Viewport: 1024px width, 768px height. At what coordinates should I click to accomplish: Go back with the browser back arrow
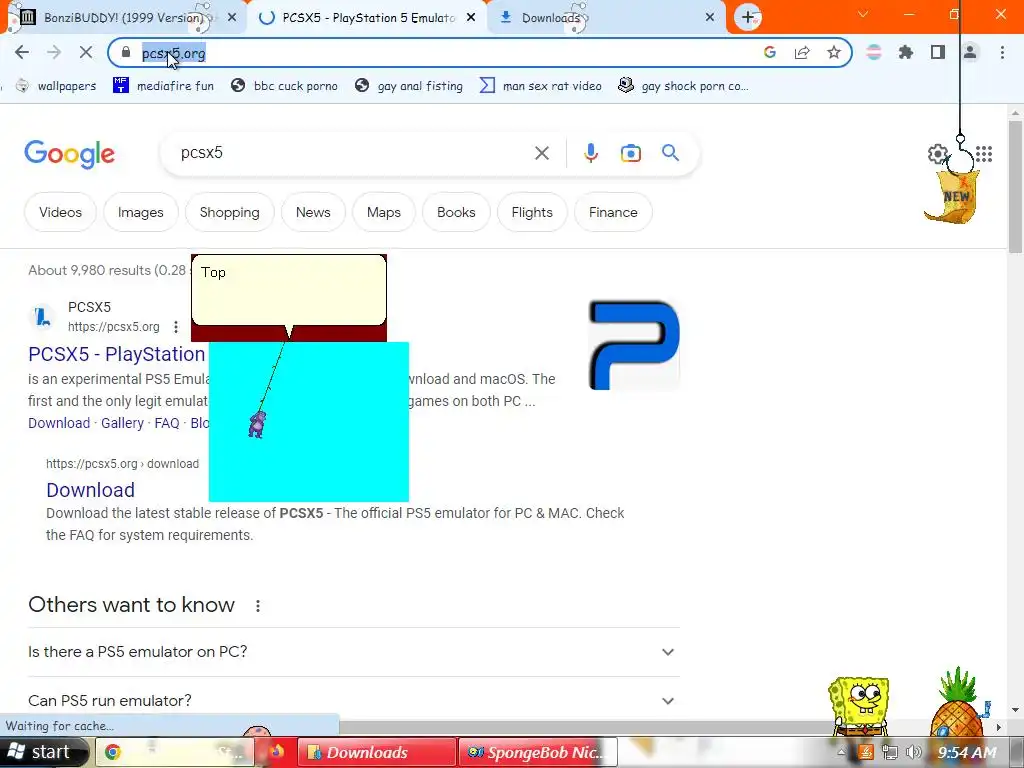pyautogui.click(x=22, y=53)
